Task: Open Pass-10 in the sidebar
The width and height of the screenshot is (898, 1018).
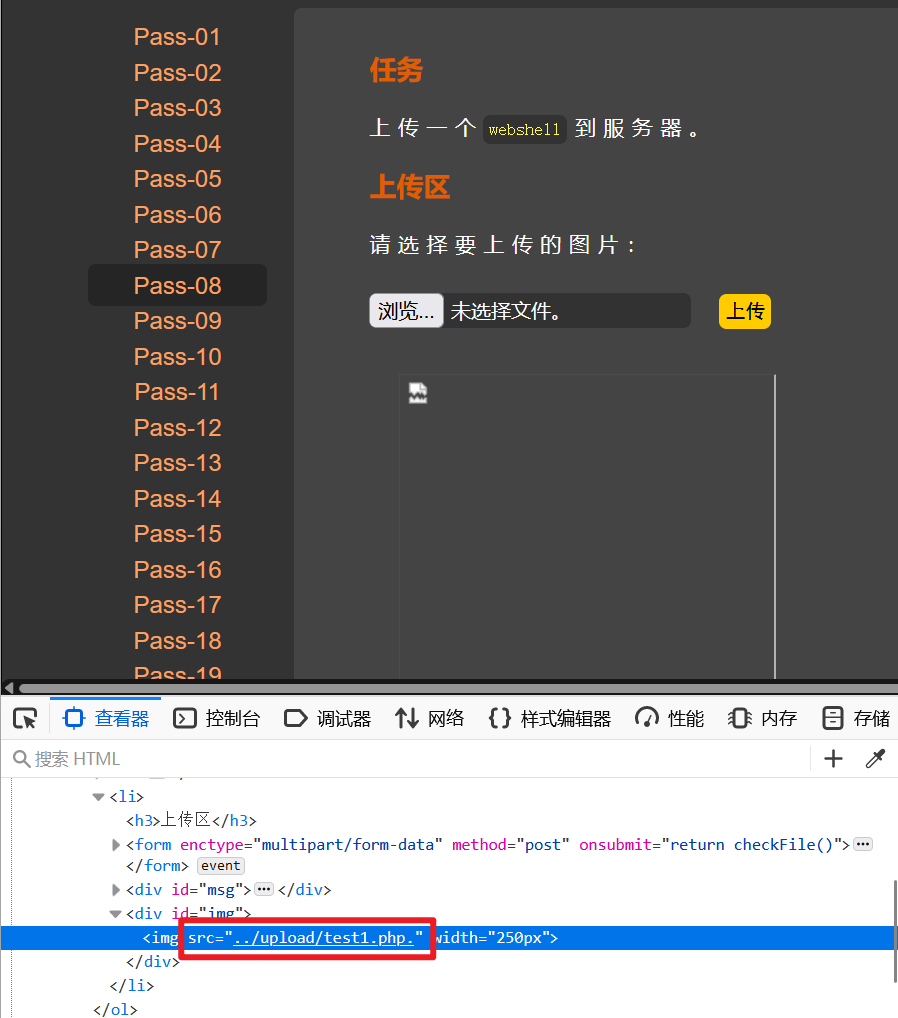Action: point(177,356)
